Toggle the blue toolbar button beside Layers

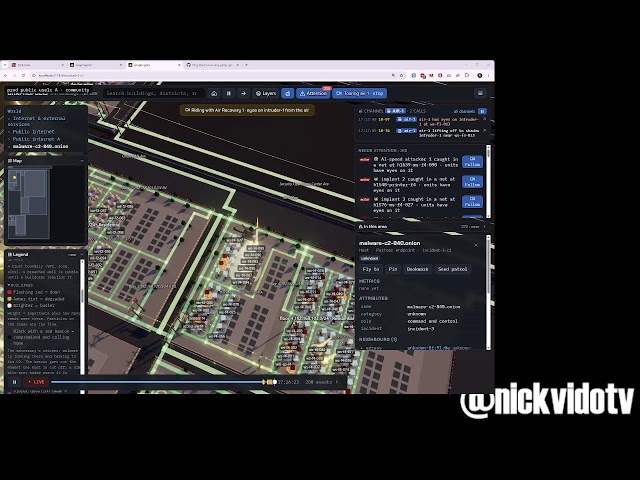[287, 93]
